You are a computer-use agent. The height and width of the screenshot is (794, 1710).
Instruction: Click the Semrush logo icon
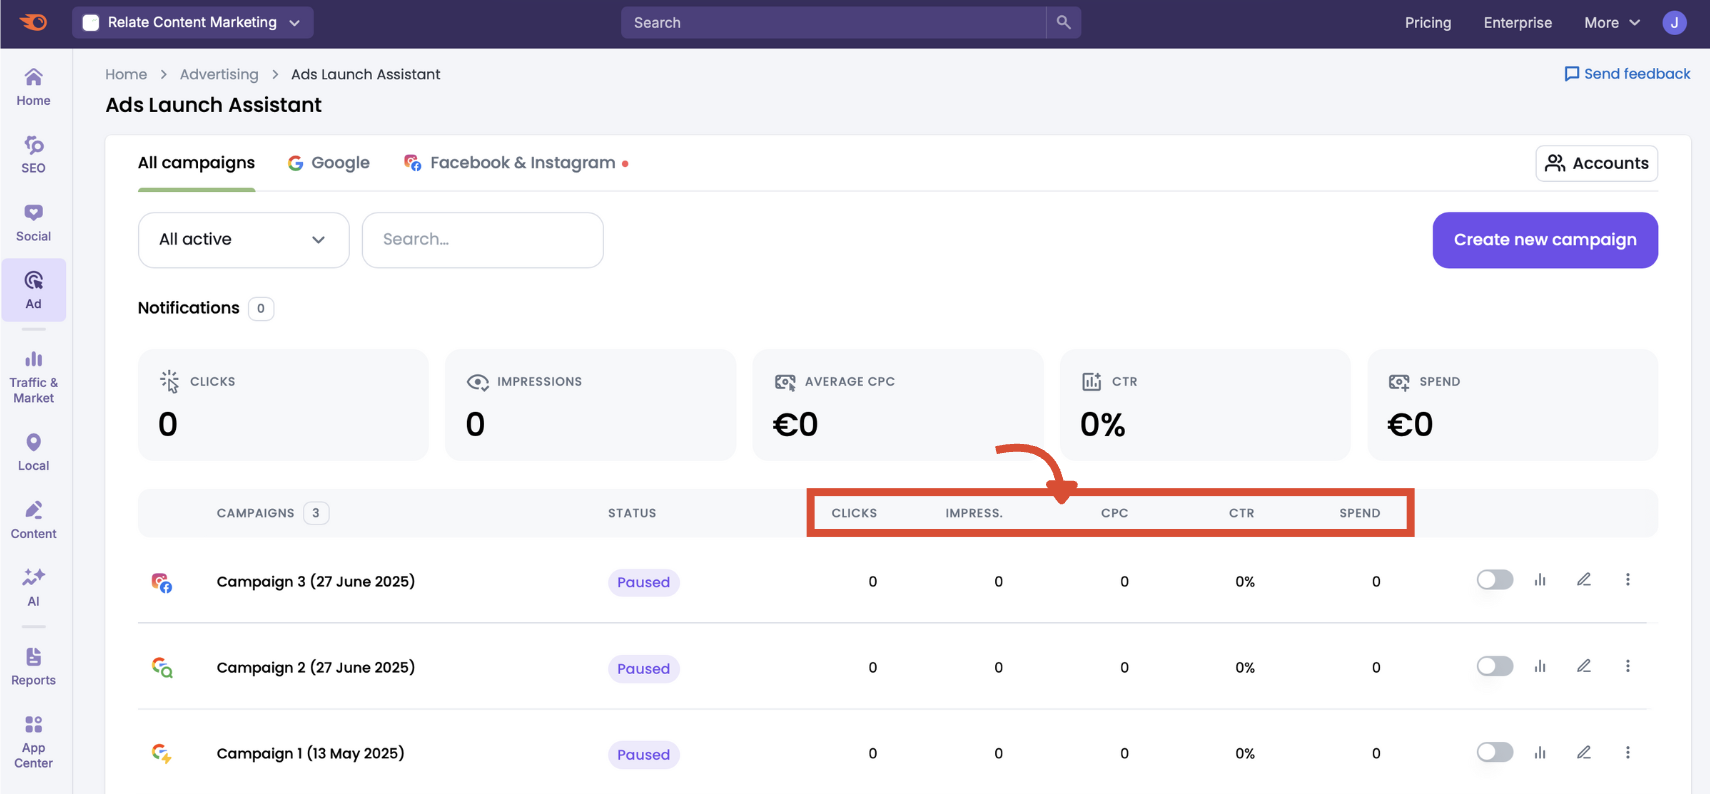tap(33, 22)
